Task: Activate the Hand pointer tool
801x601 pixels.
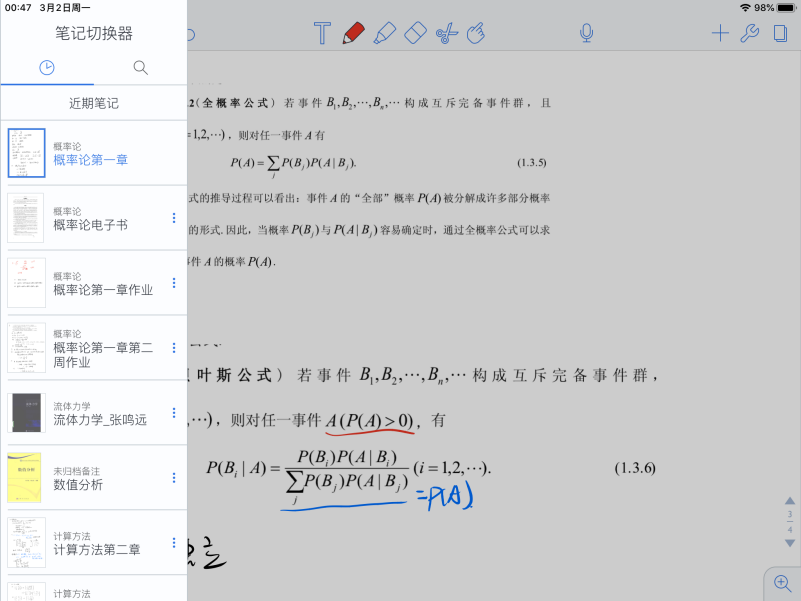Action: 477,33
